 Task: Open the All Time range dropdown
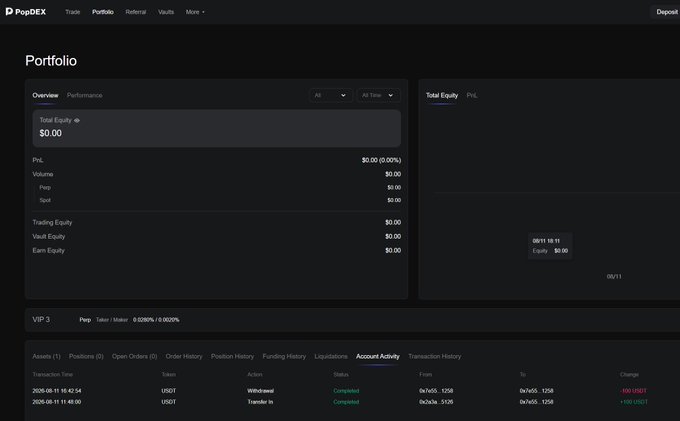coord(378,95)
